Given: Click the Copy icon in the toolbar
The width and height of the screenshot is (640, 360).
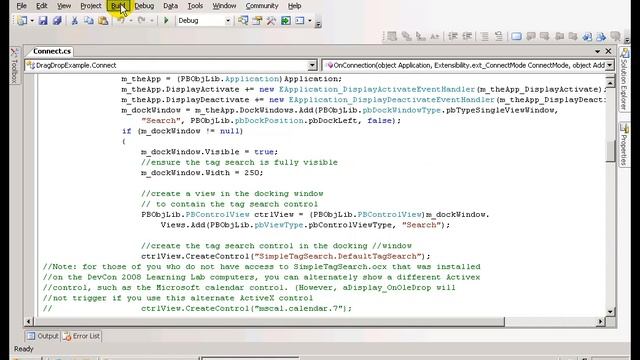Looking at the screenshot, I should pos(89,20).
